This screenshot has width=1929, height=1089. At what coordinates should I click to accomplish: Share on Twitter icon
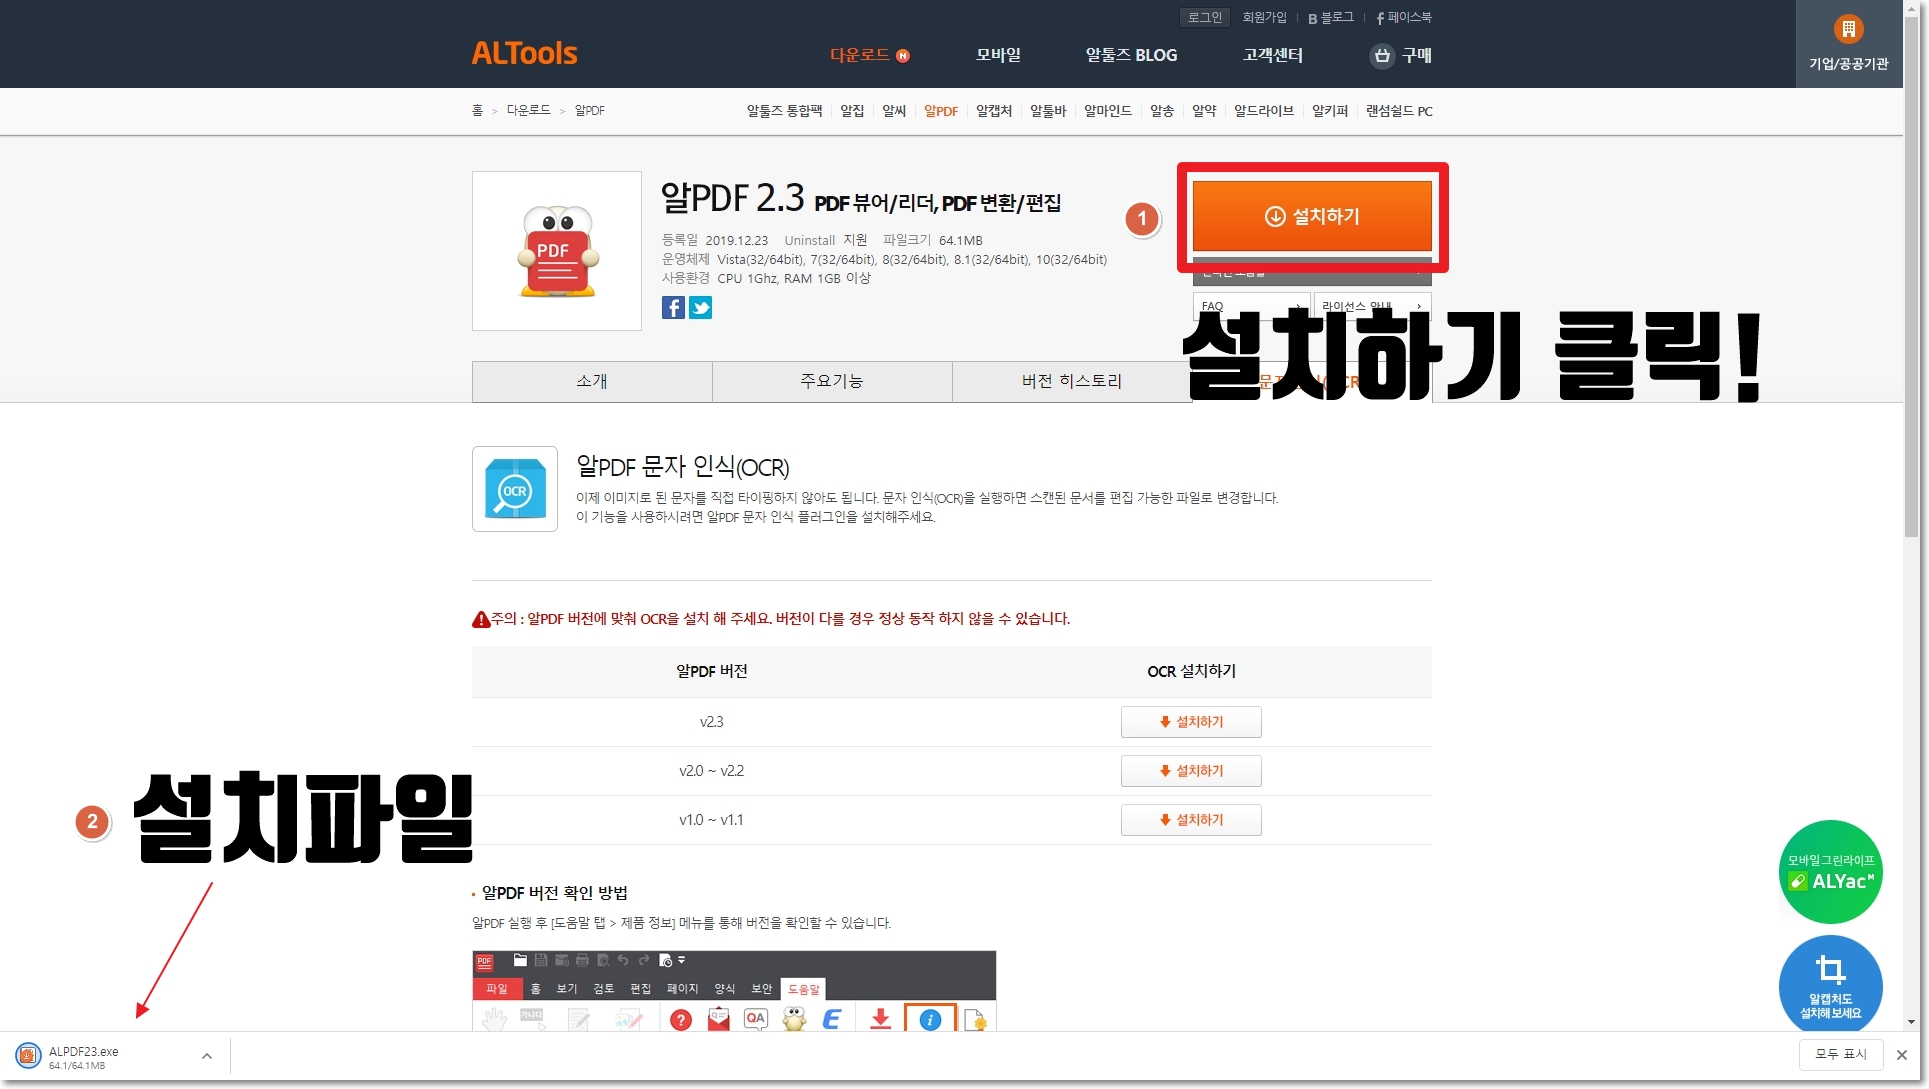pyautogui.click(x=701, y=308)
